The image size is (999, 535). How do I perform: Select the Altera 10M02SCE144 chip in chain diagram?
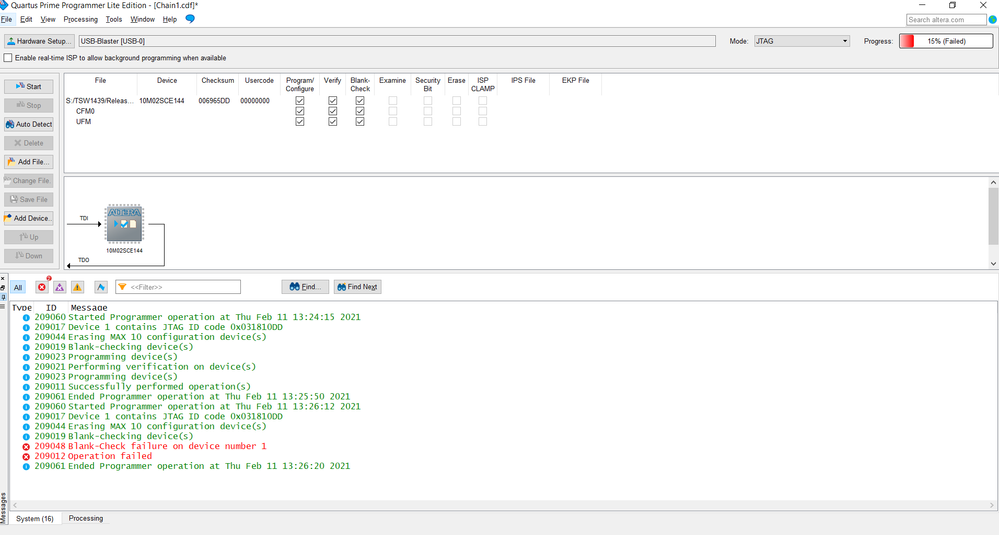[x=124, y=224]
